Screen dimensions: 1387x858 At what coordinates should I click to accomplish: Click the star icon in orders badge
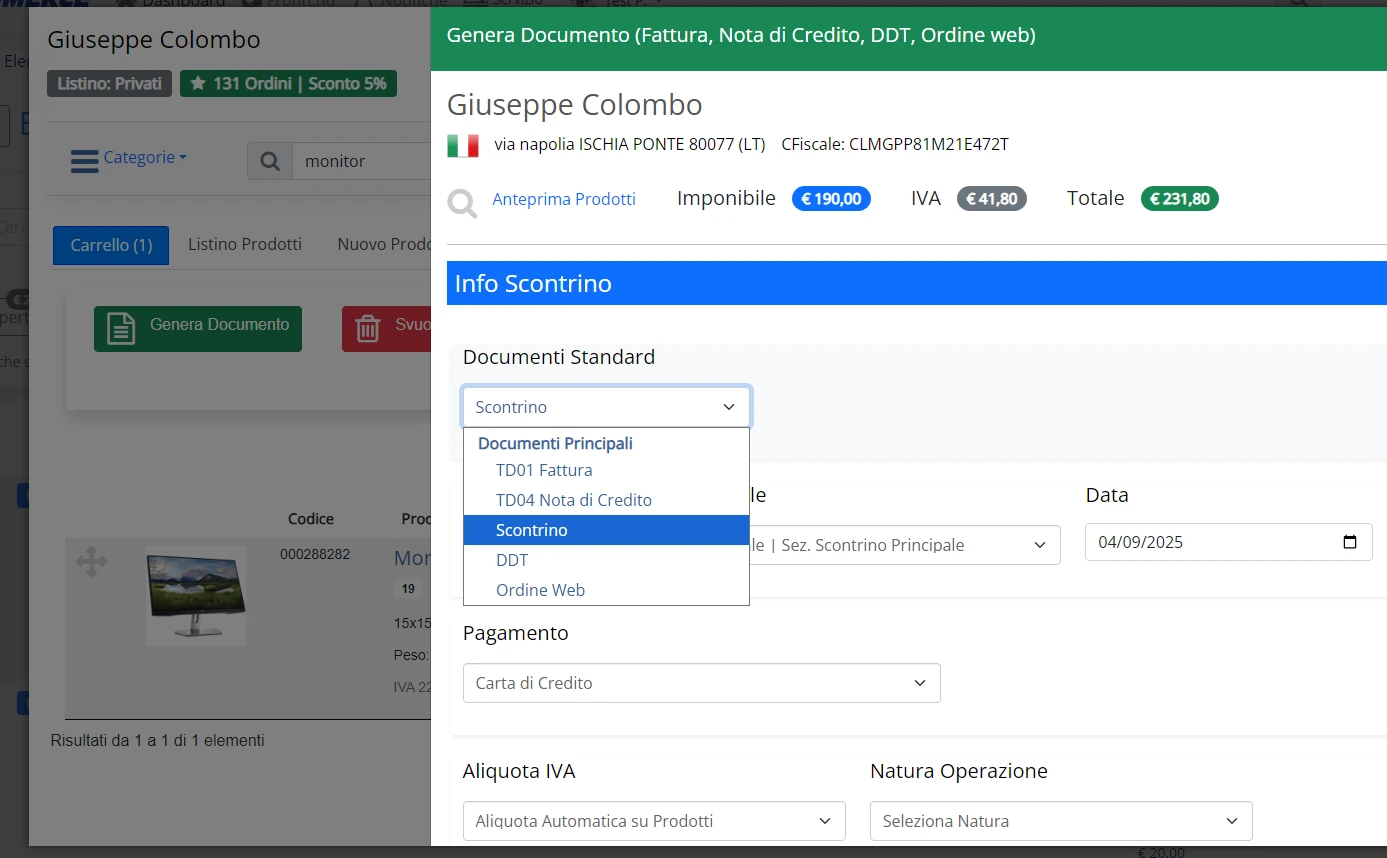pos(198,84)
